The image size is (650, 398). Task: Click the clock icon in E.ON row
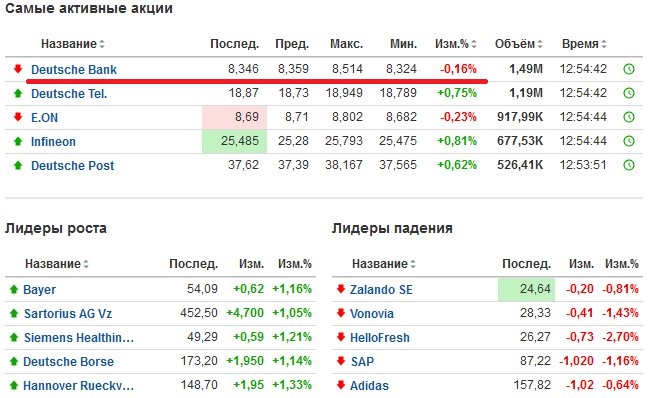(629, 117)
